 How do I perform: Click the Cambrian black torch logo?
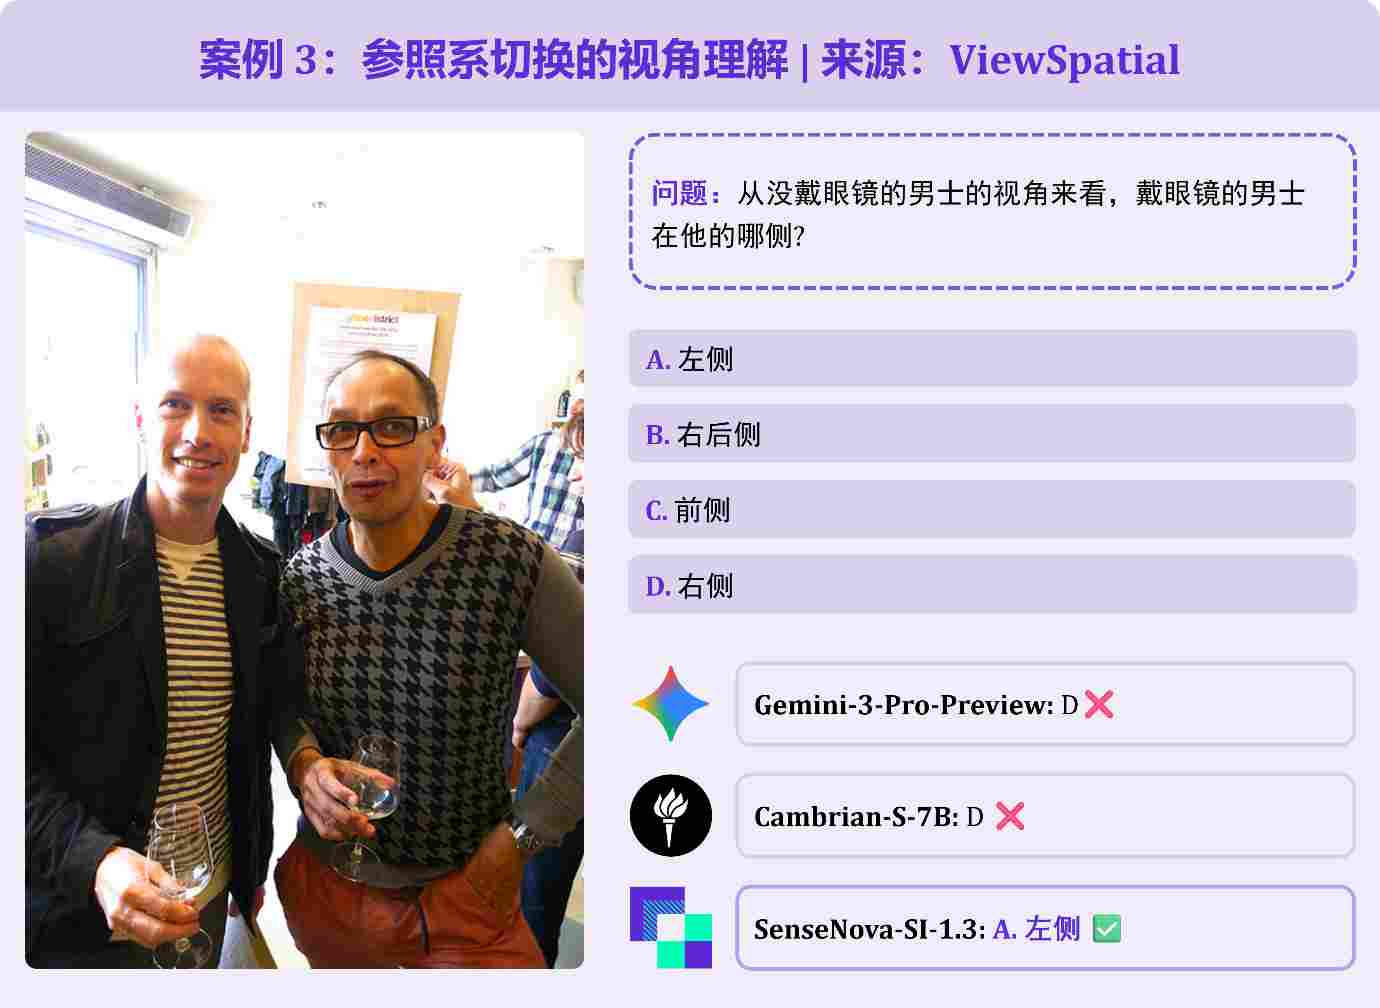click(671, 816)
